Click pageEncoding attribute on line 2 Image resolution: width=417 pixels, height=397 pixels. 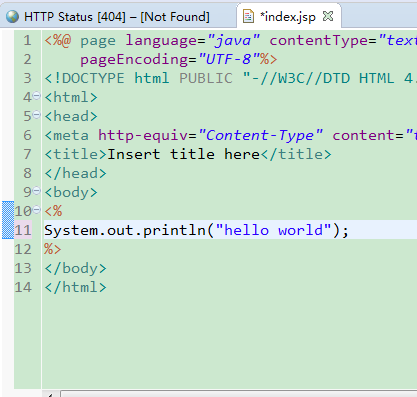click(134, 60)
